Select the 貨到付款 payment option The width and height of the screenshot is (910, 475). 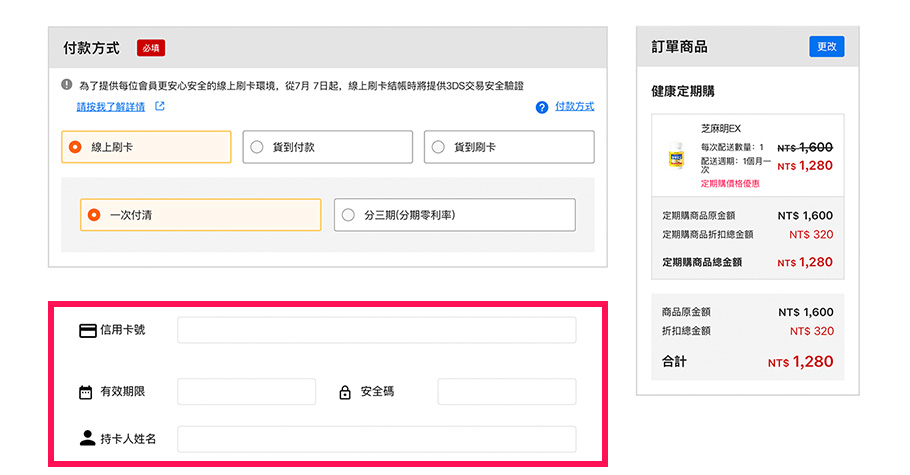(x=327, y=147)
